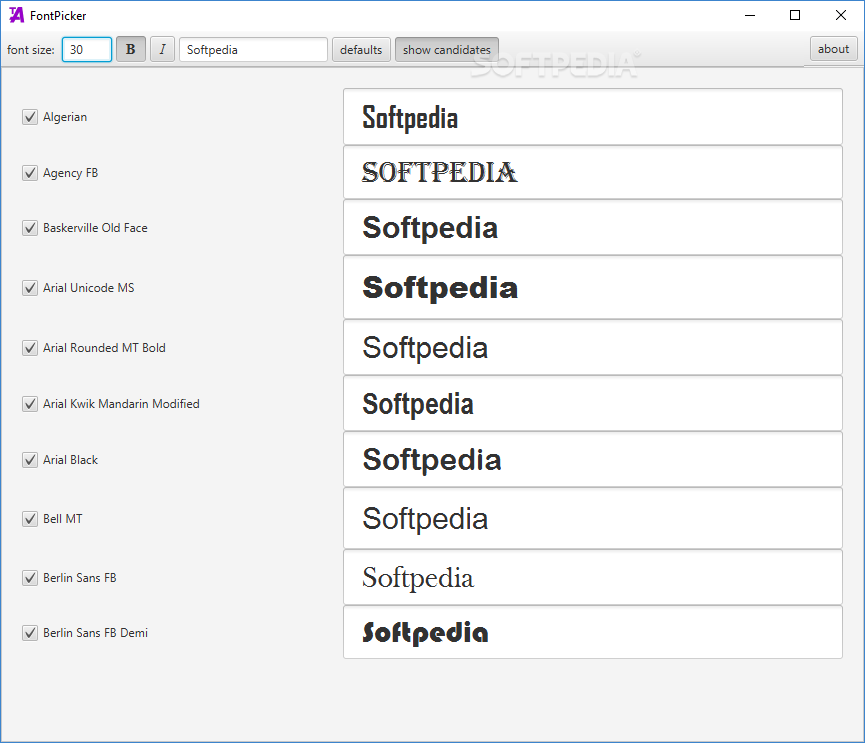Image resolution: width=865 pixels, height=743 pixels.
Task: Uncheck the Algerian font checkbox
Action: coord(30,117)
